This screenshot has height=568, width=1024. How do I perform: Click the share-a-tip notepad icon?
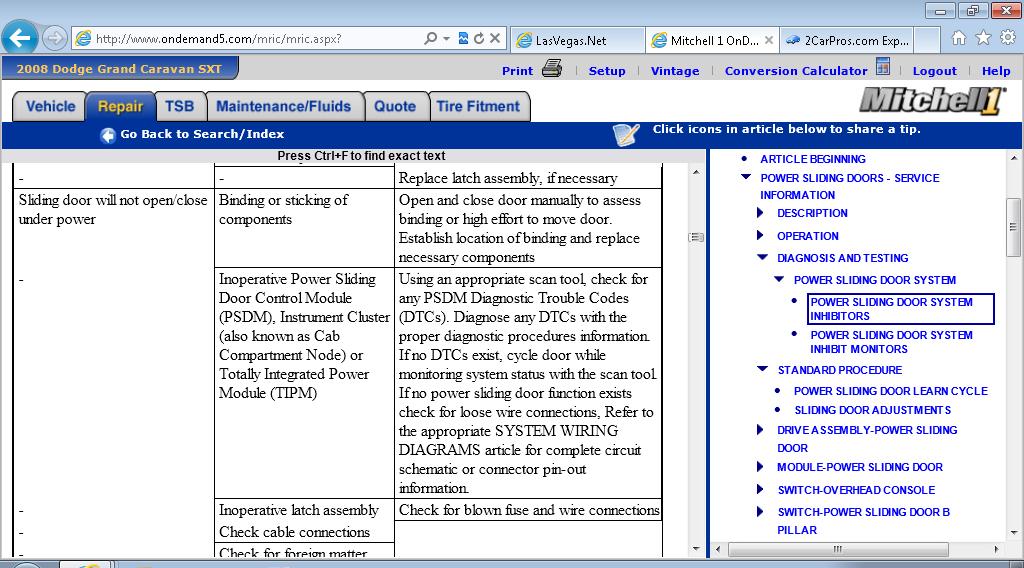pos(626,134)
